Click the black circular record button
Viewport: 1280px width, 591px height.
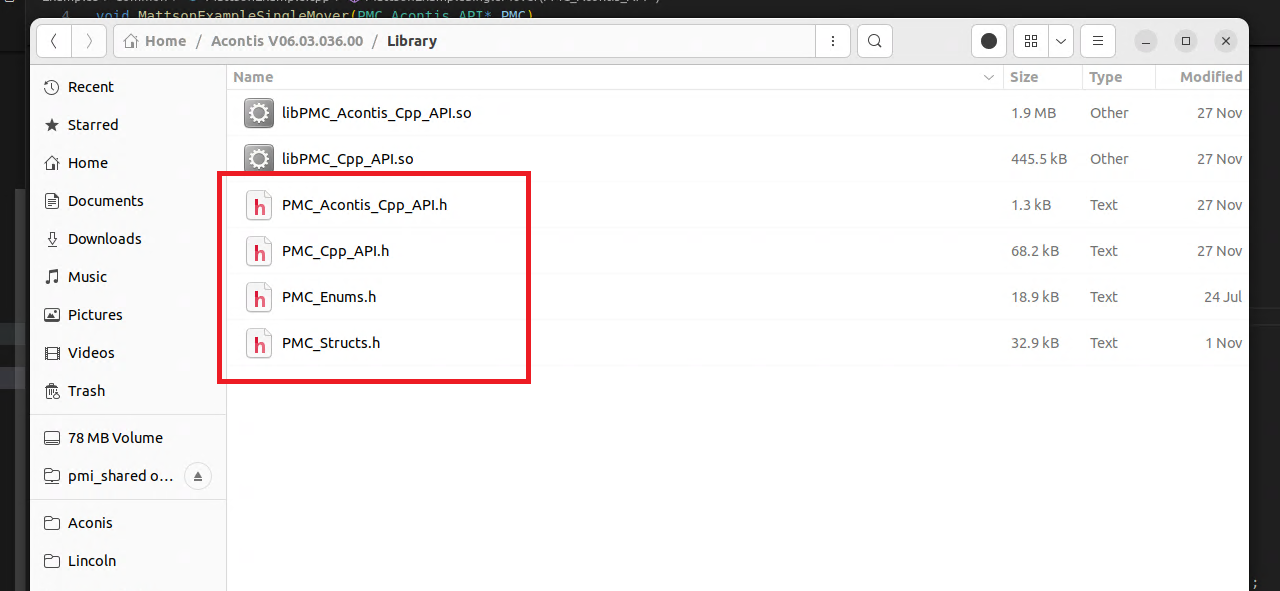tap(989, 41)
